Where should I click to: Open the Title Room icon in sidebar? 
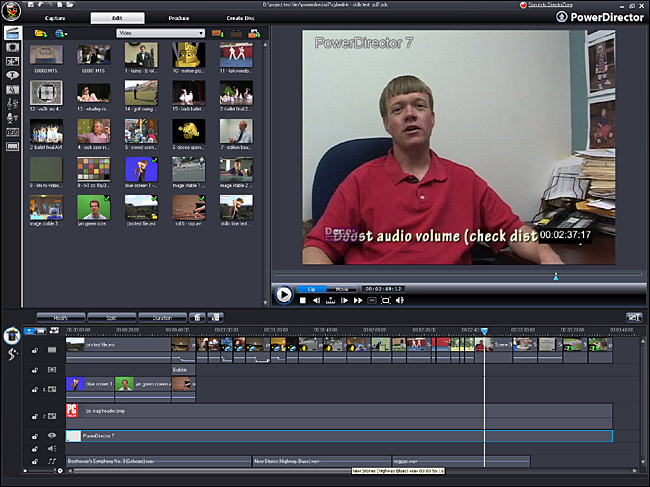pos(12,74)
